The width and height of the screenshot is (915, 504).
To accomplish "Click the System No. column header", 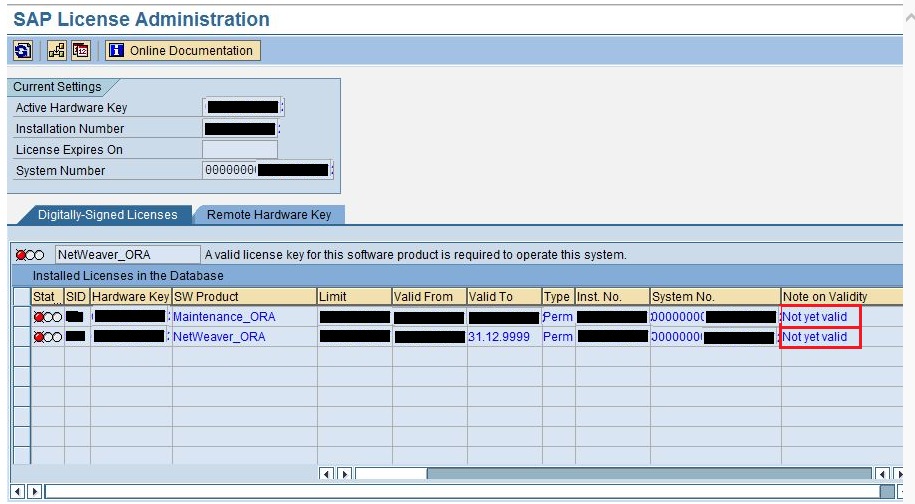I will tap(715, 296).
